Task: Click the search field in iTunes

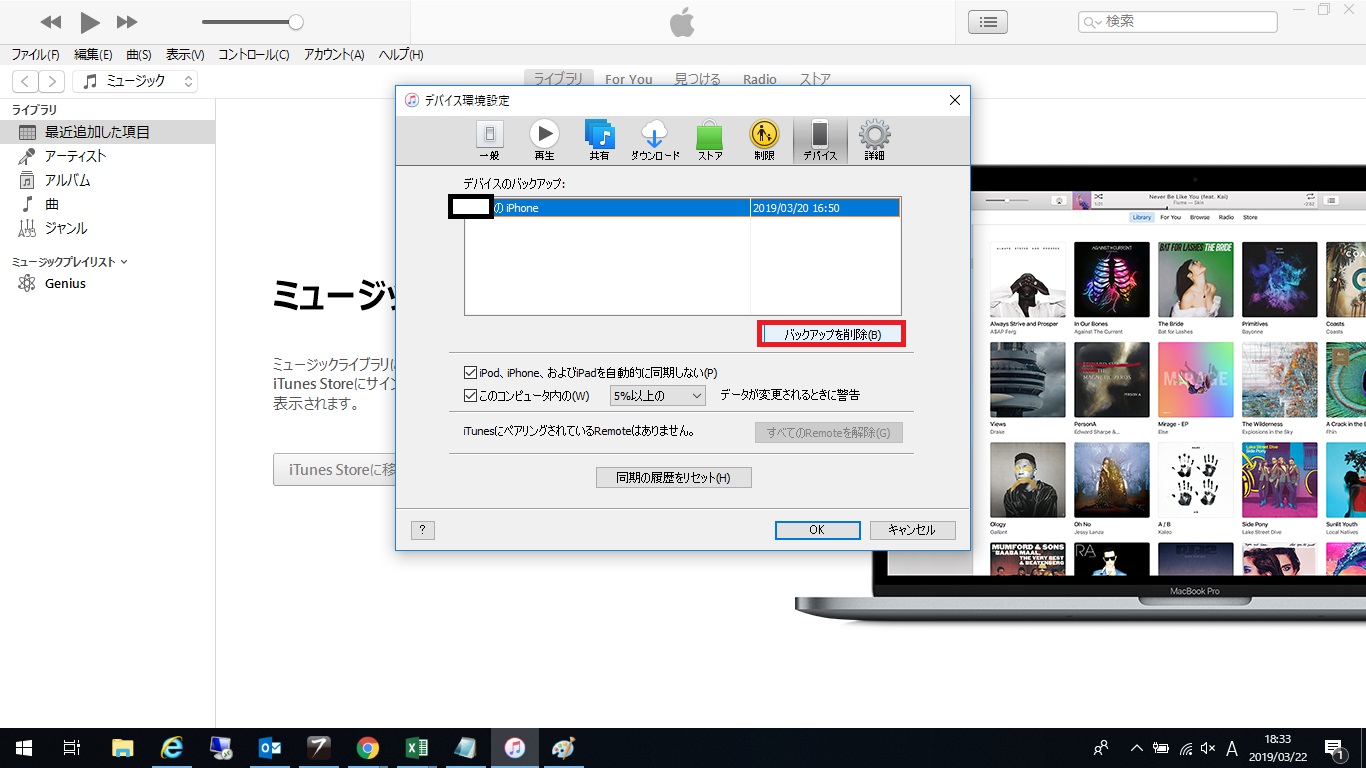Action: (1177, 21)
